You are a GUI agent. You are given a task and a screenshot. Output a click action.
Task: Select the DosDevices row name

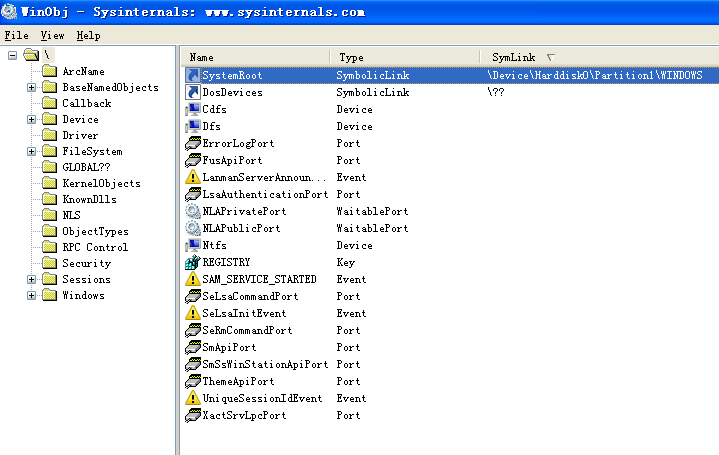tap(232, 92)
